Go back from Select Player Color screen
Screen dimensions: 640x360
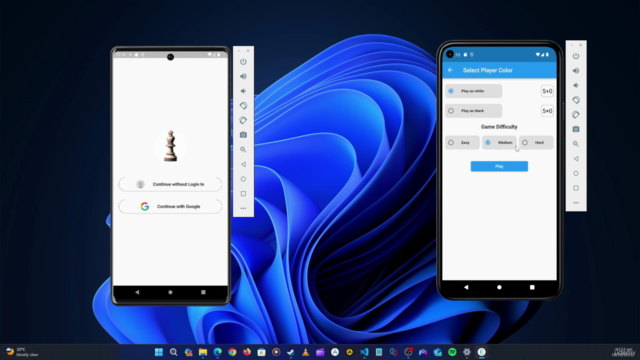pos(451,70)
